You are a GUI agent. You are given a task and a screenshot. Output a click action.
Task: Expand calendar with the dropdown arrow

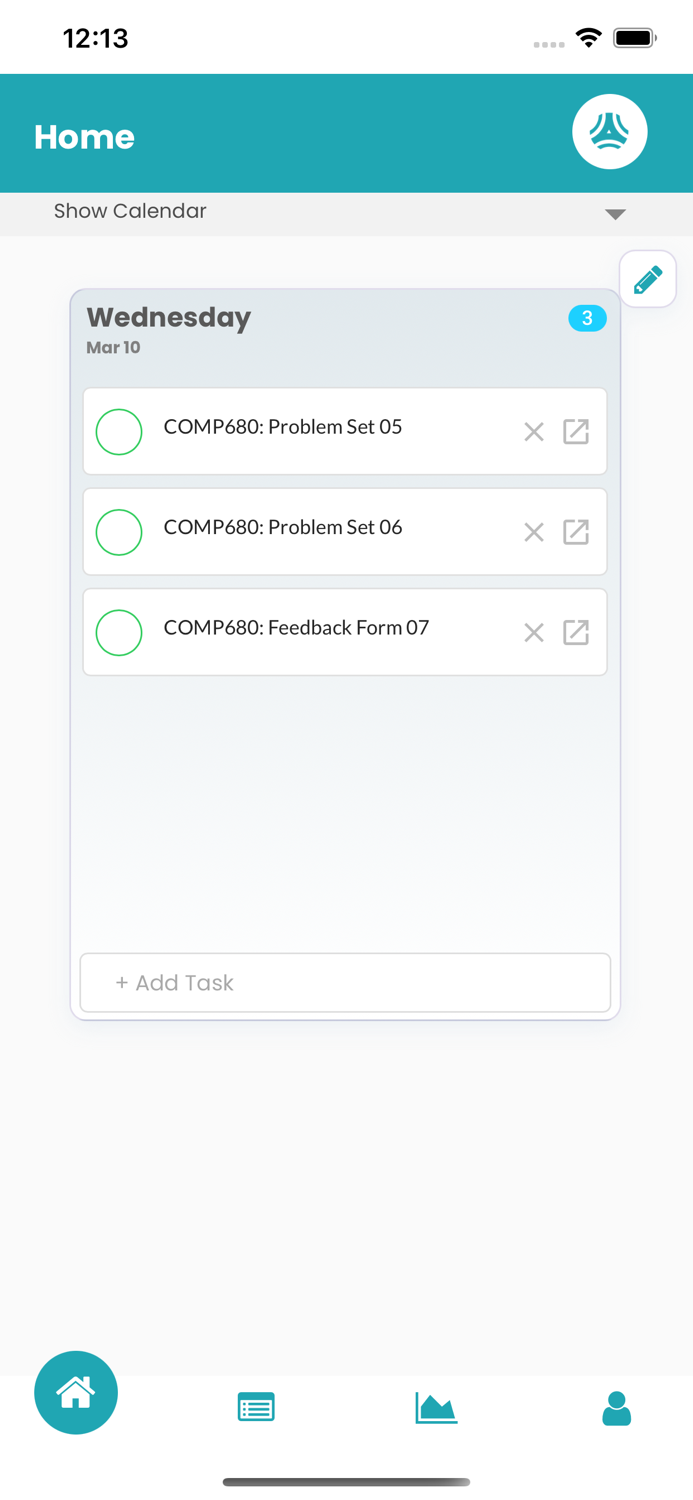(x=615, y=214)
